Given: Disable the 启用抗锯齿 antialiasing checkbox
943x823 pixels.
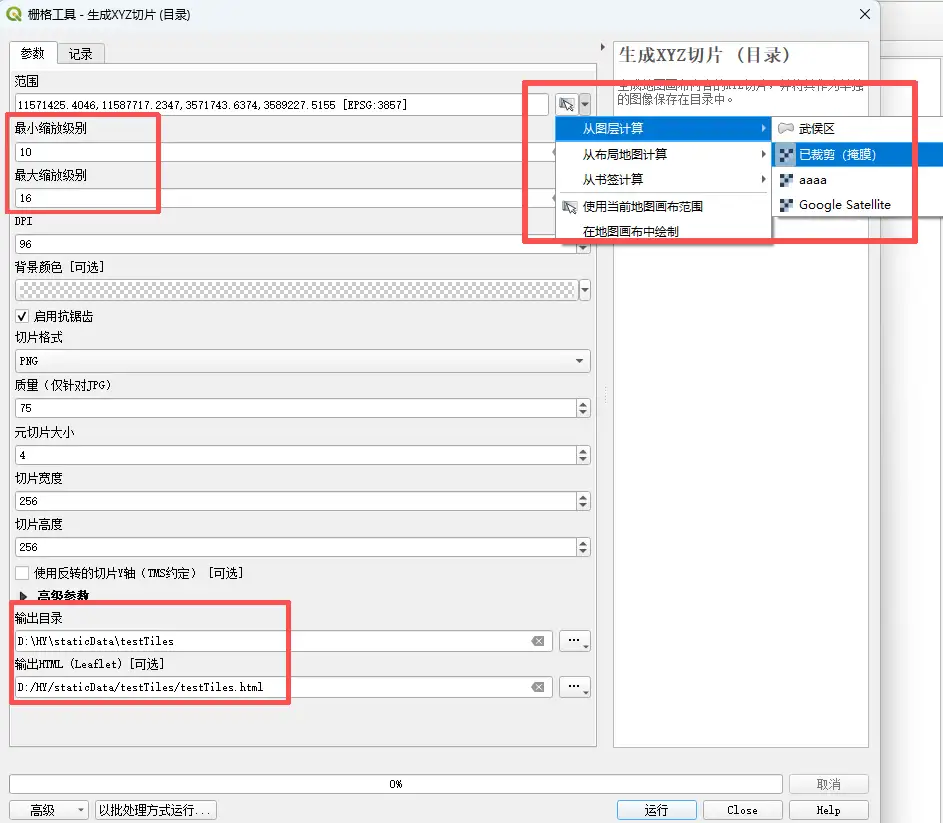Looking at the screenshot, I should click(x=23, y=316).
